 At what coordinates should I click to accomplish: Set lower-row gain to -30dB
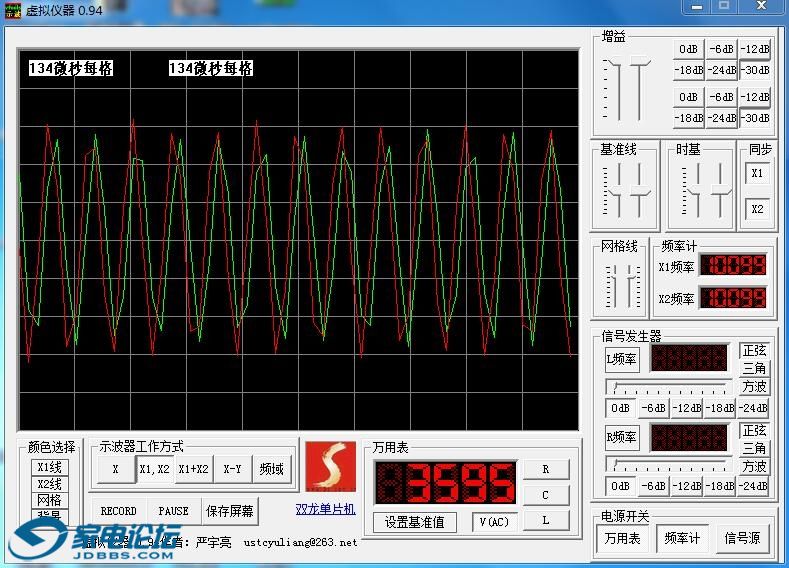click(x=755, y=118)
